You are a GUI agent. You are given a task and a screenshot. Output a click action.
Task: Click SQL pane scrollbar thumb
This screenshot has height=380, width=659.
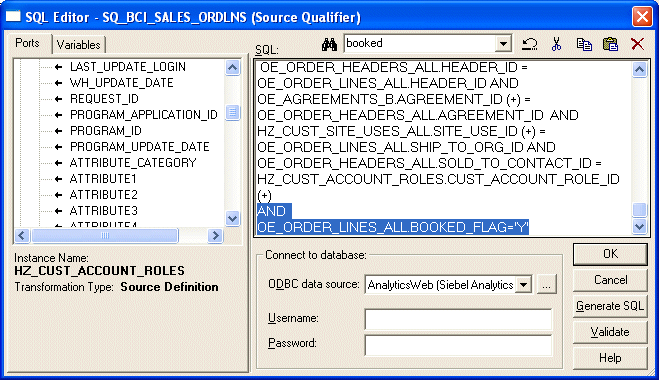[x=639, y=210]
